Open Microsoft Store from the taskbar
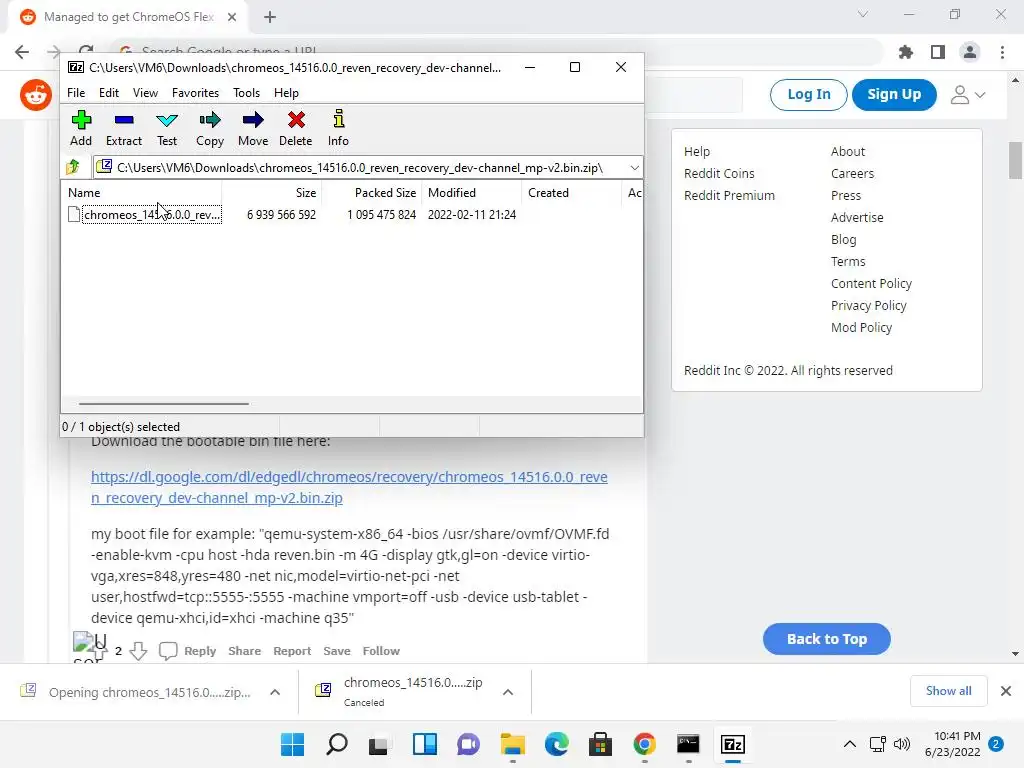Image resolution: width=1024 pixels, height=768 pixels. [x=600, y=744]
